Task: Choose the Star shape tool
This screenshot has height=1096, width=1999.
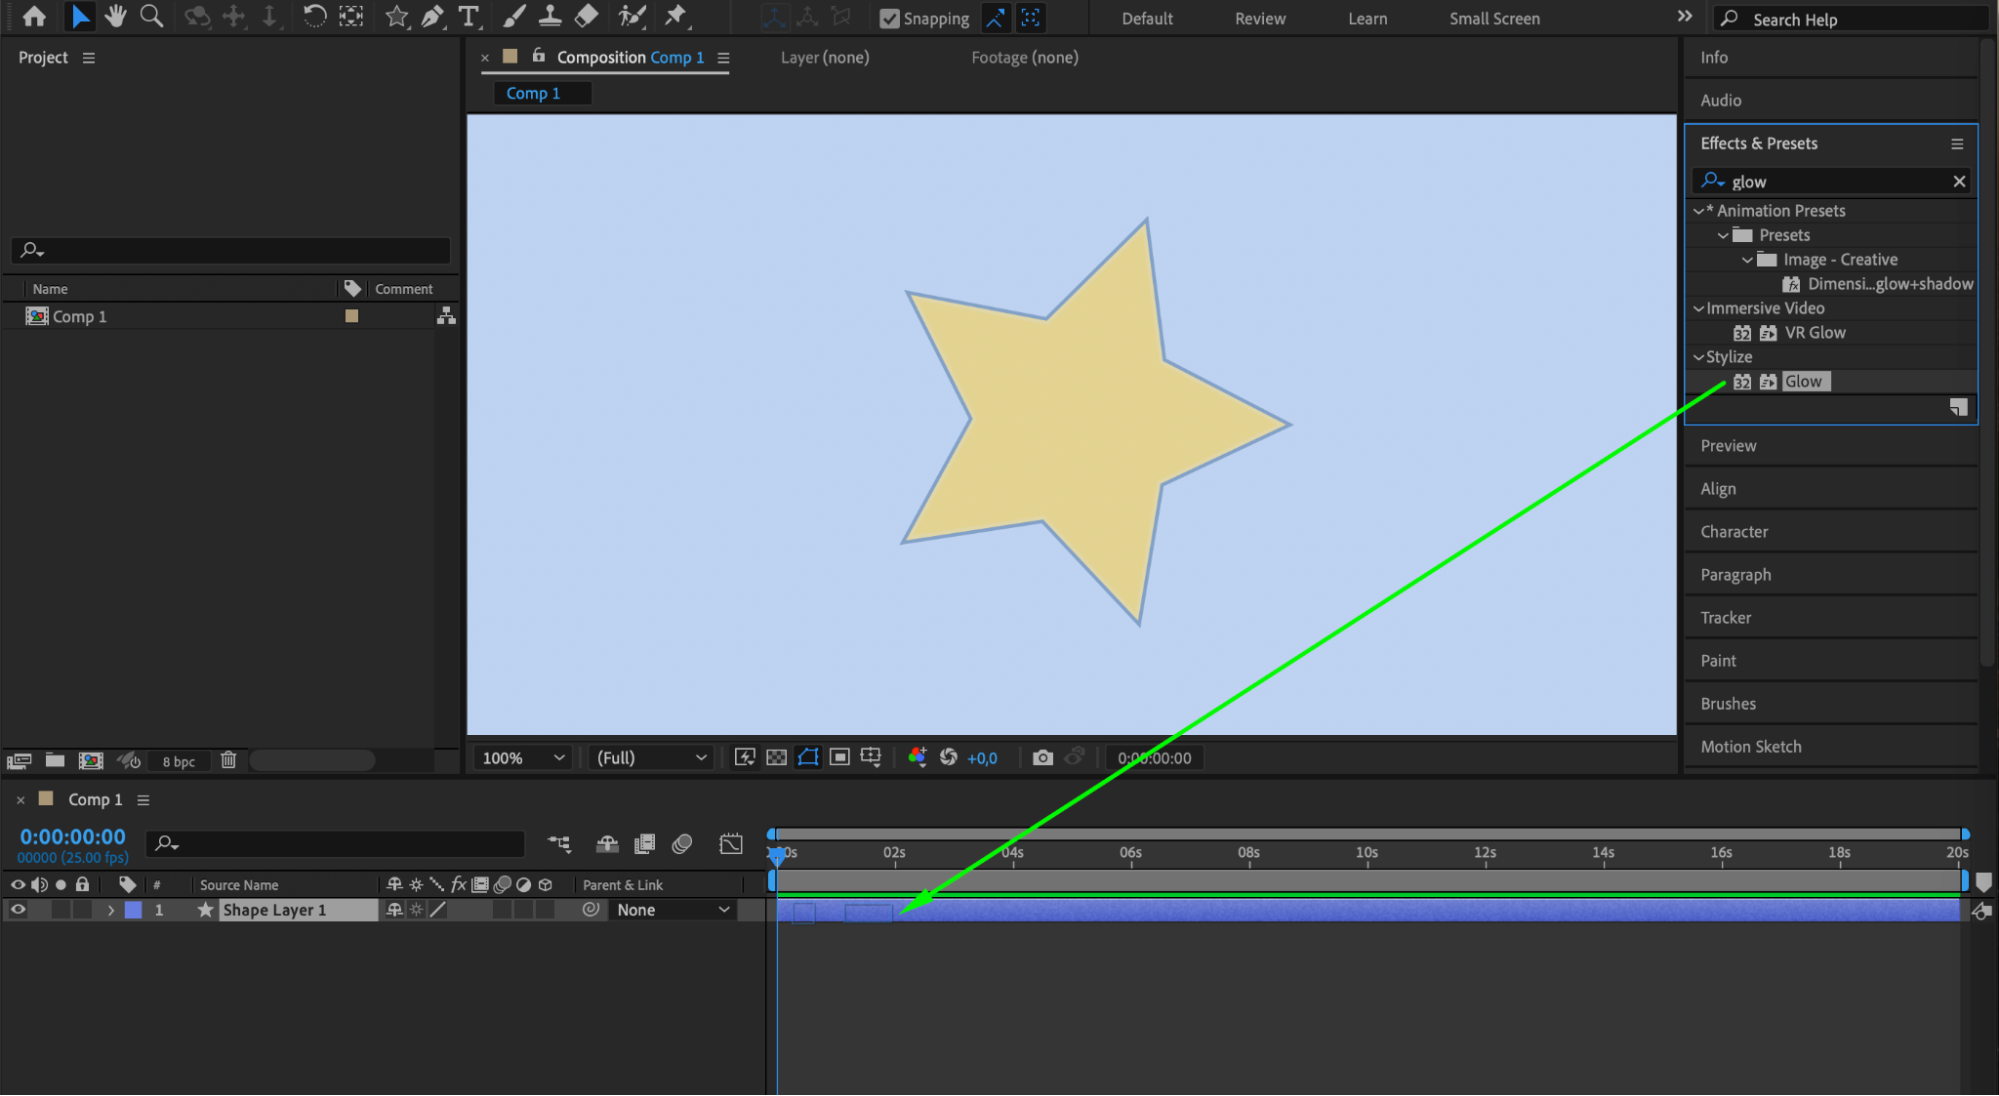Action: coord(396,16)
